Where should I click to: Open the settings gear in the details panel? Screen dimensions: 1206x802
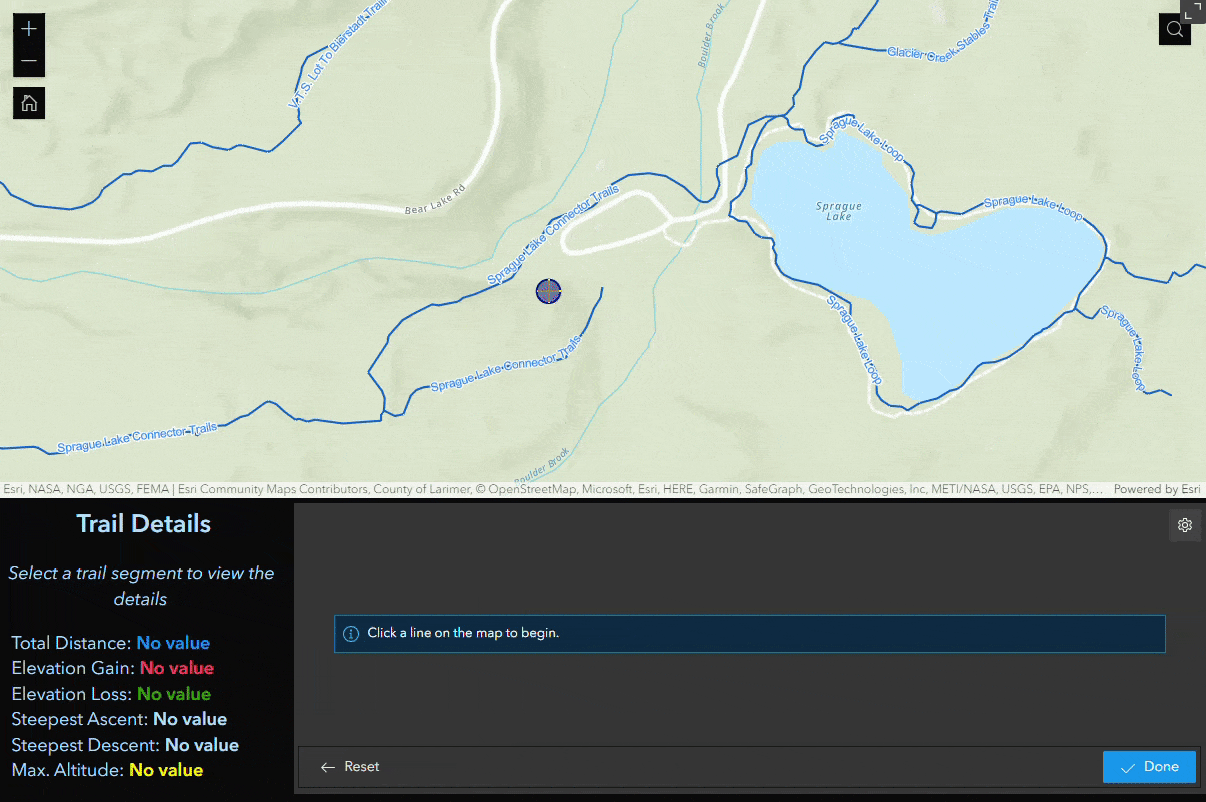(x=1185, y=524)
